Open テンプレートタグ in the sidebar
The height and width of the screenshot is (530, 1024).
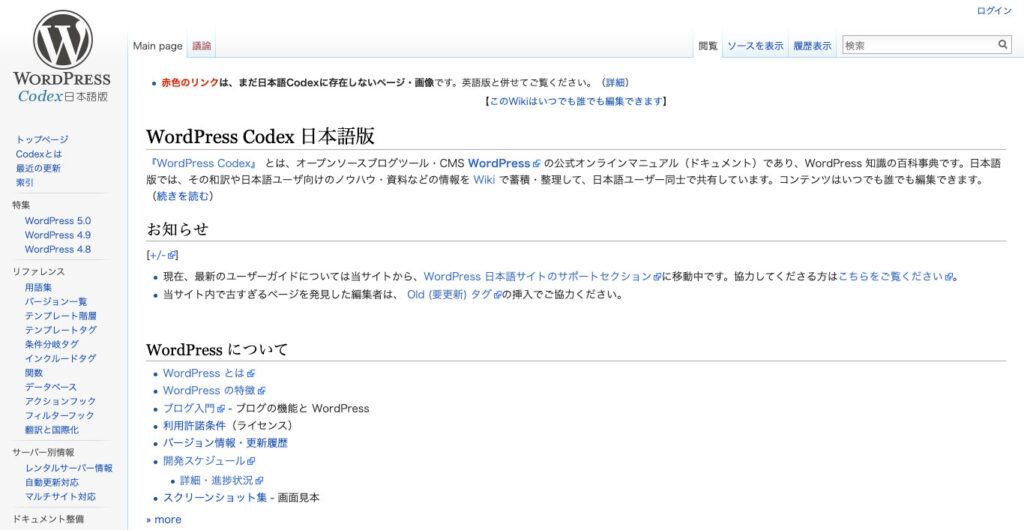pos(61,330)
